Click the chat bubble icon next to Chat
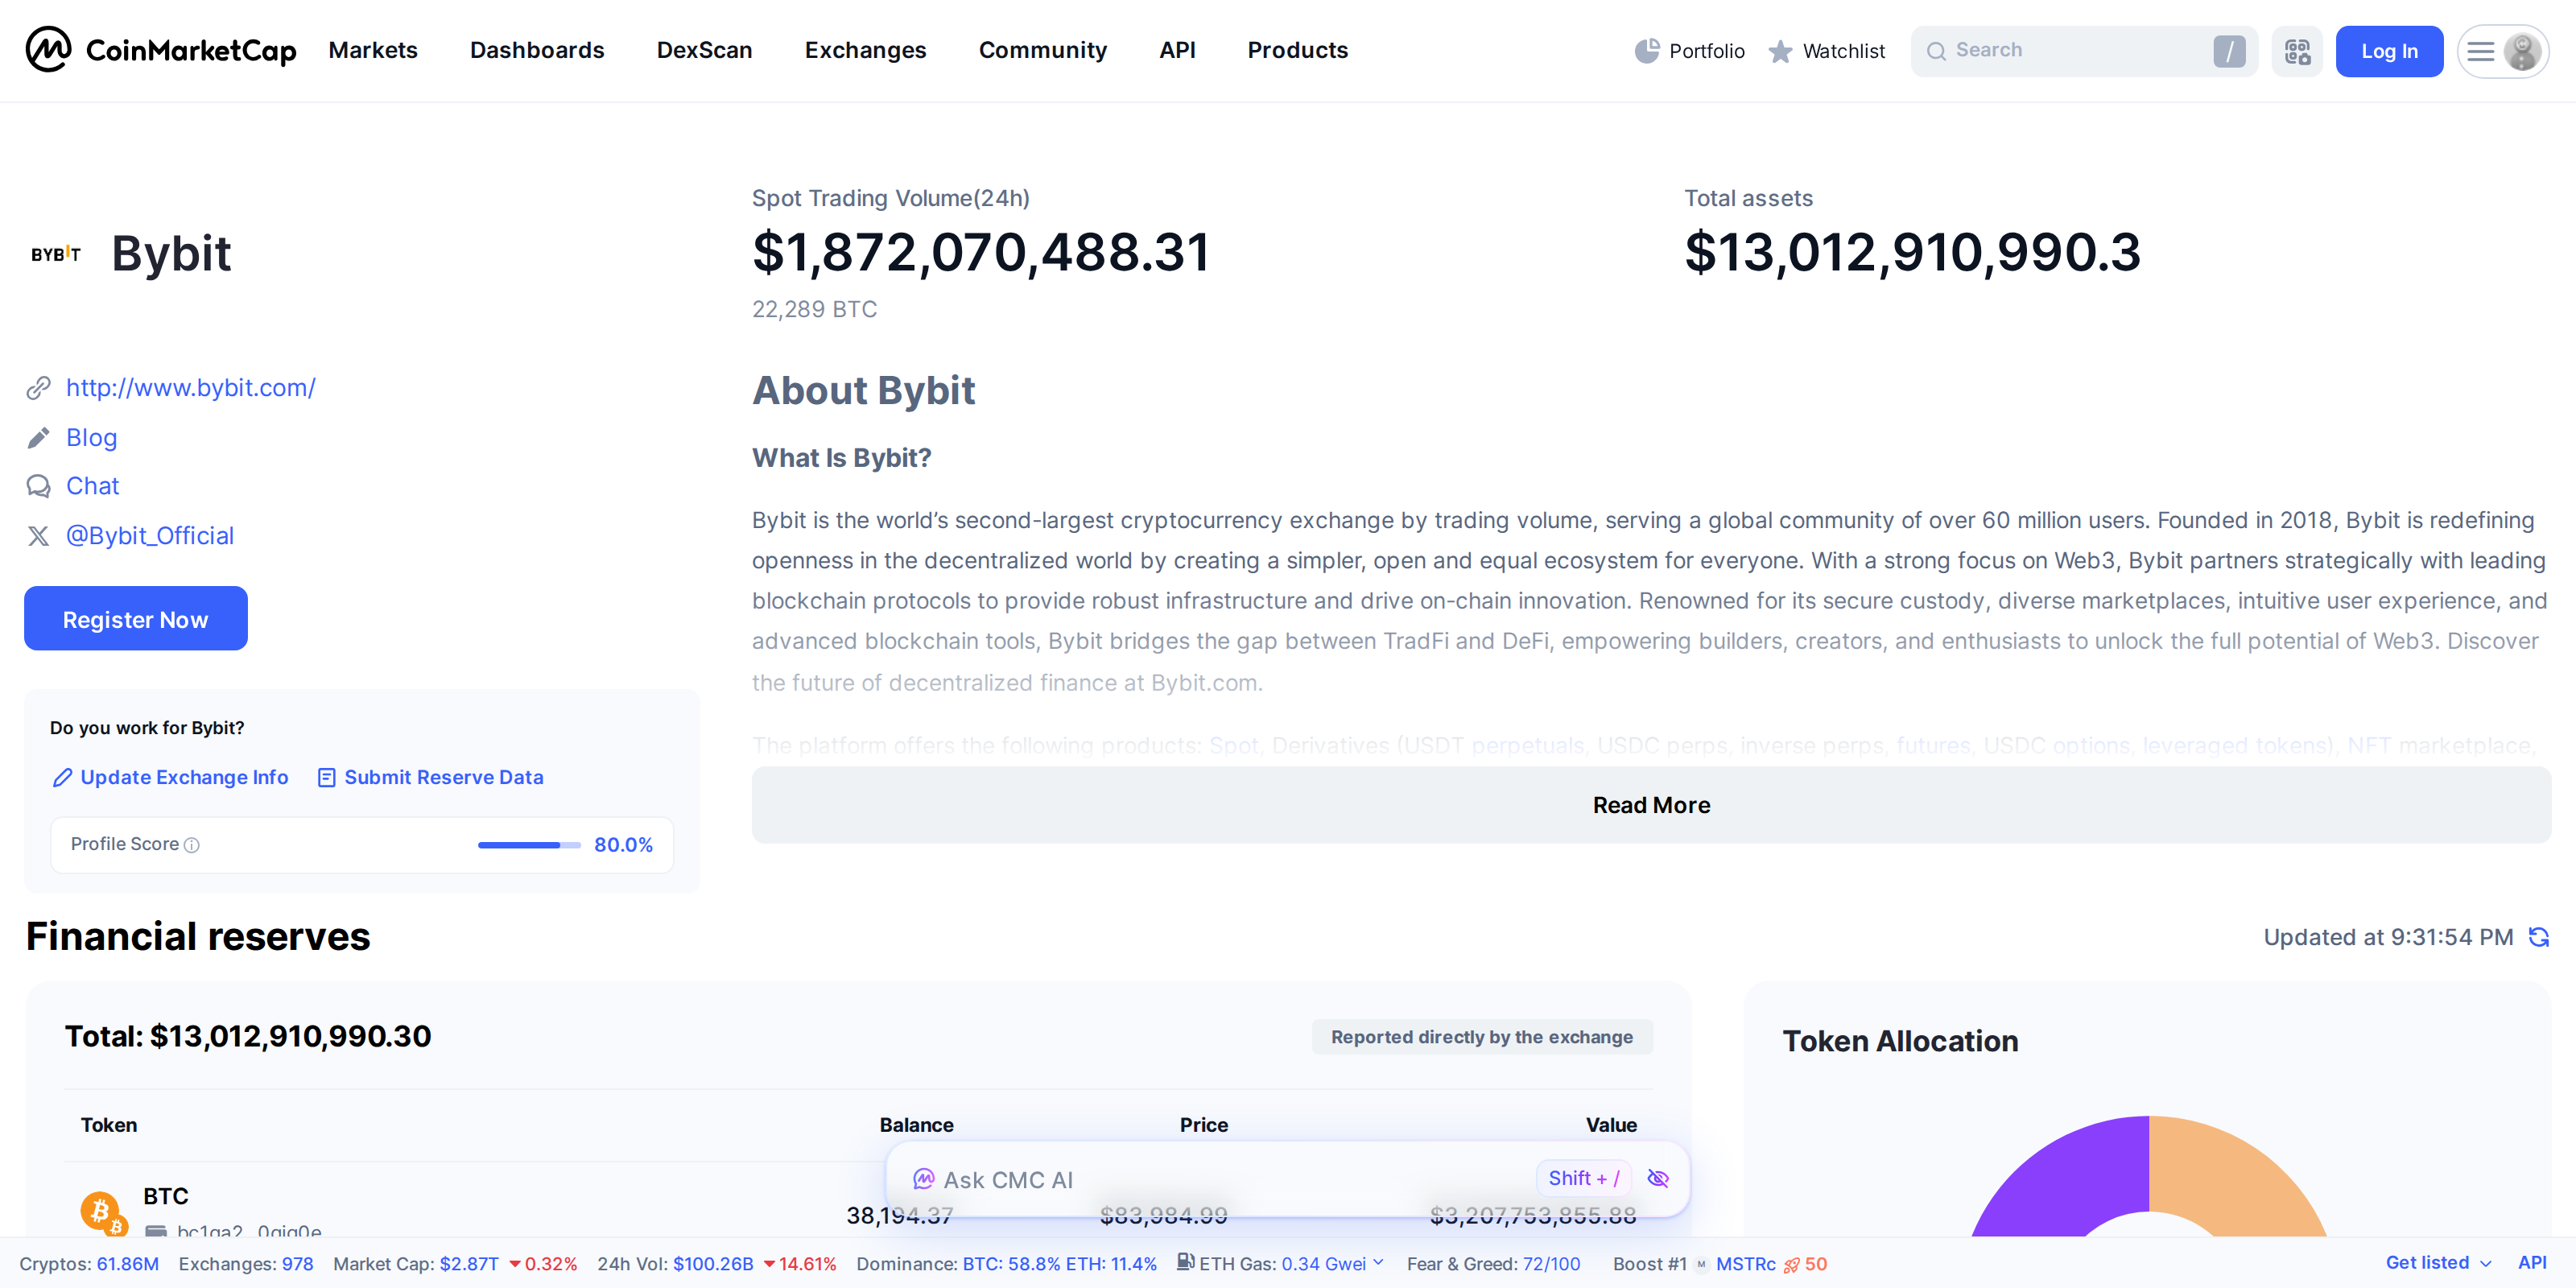Viewport: 2576px width, 1288px height. tap(38, 486)
